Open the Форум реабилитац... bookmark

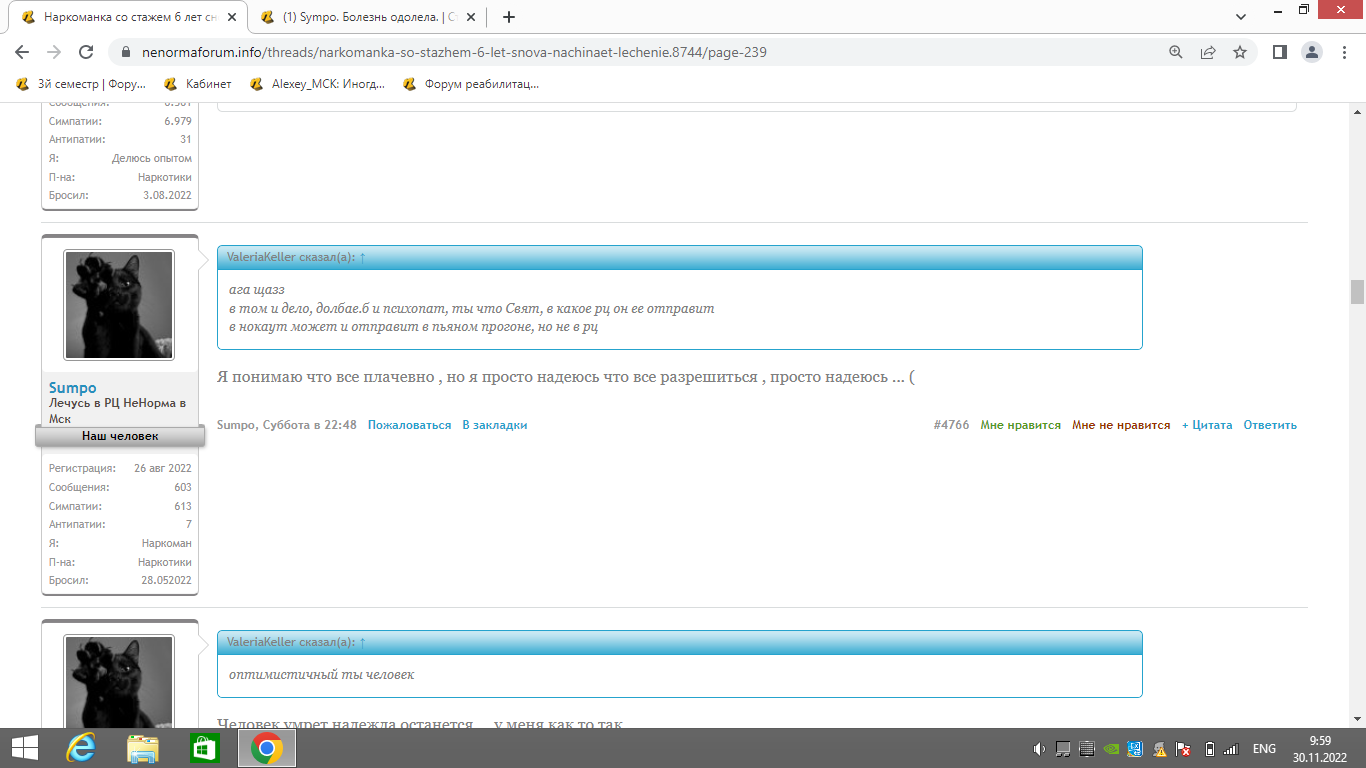point(471,84)
